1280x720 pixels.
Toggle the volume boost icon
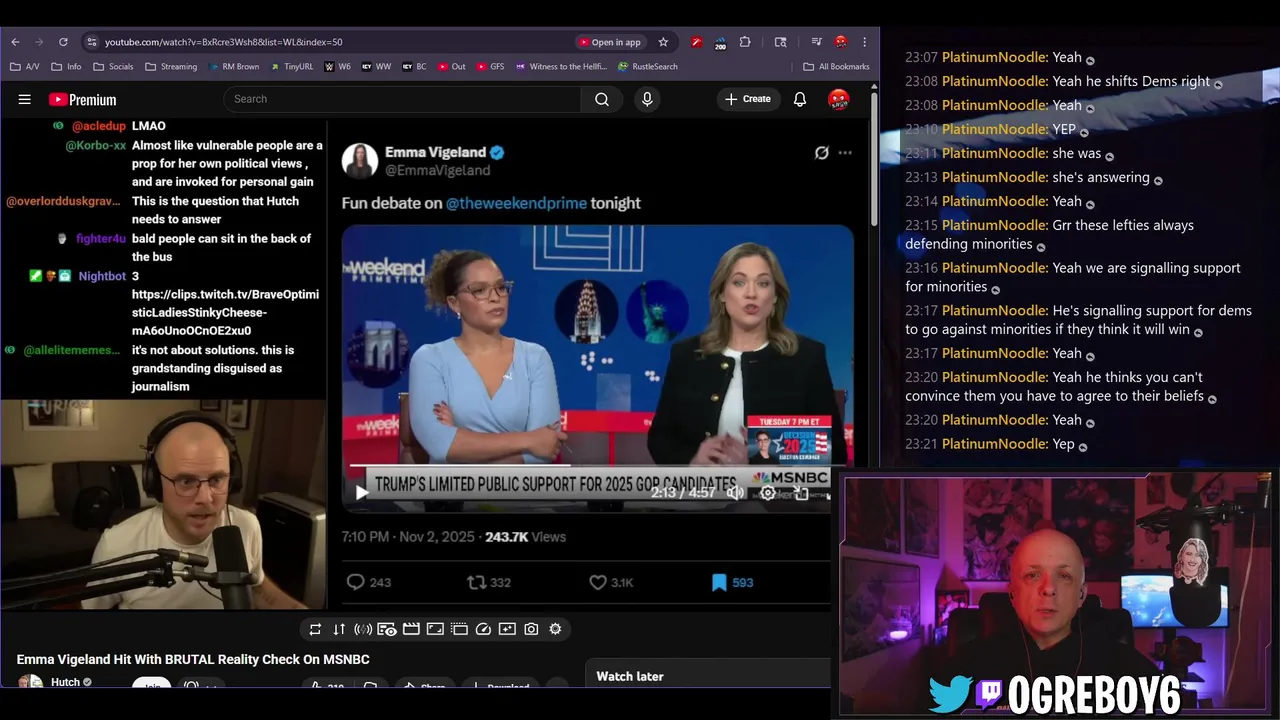pyautogui.click(x=363, y=629)
